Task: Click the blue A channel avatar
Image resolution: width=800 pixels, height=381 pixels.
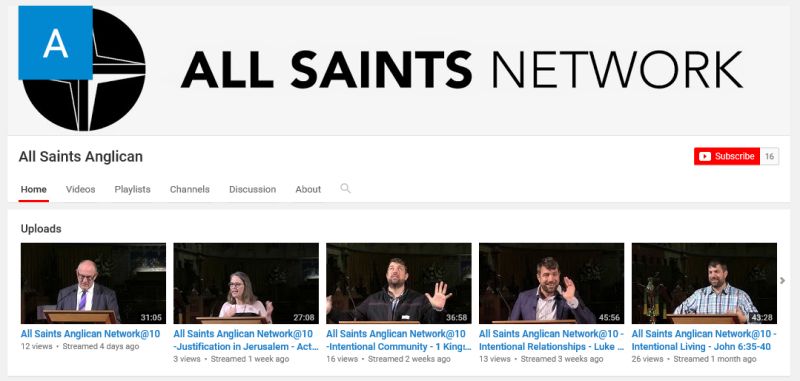Action: tap(55, 43)
